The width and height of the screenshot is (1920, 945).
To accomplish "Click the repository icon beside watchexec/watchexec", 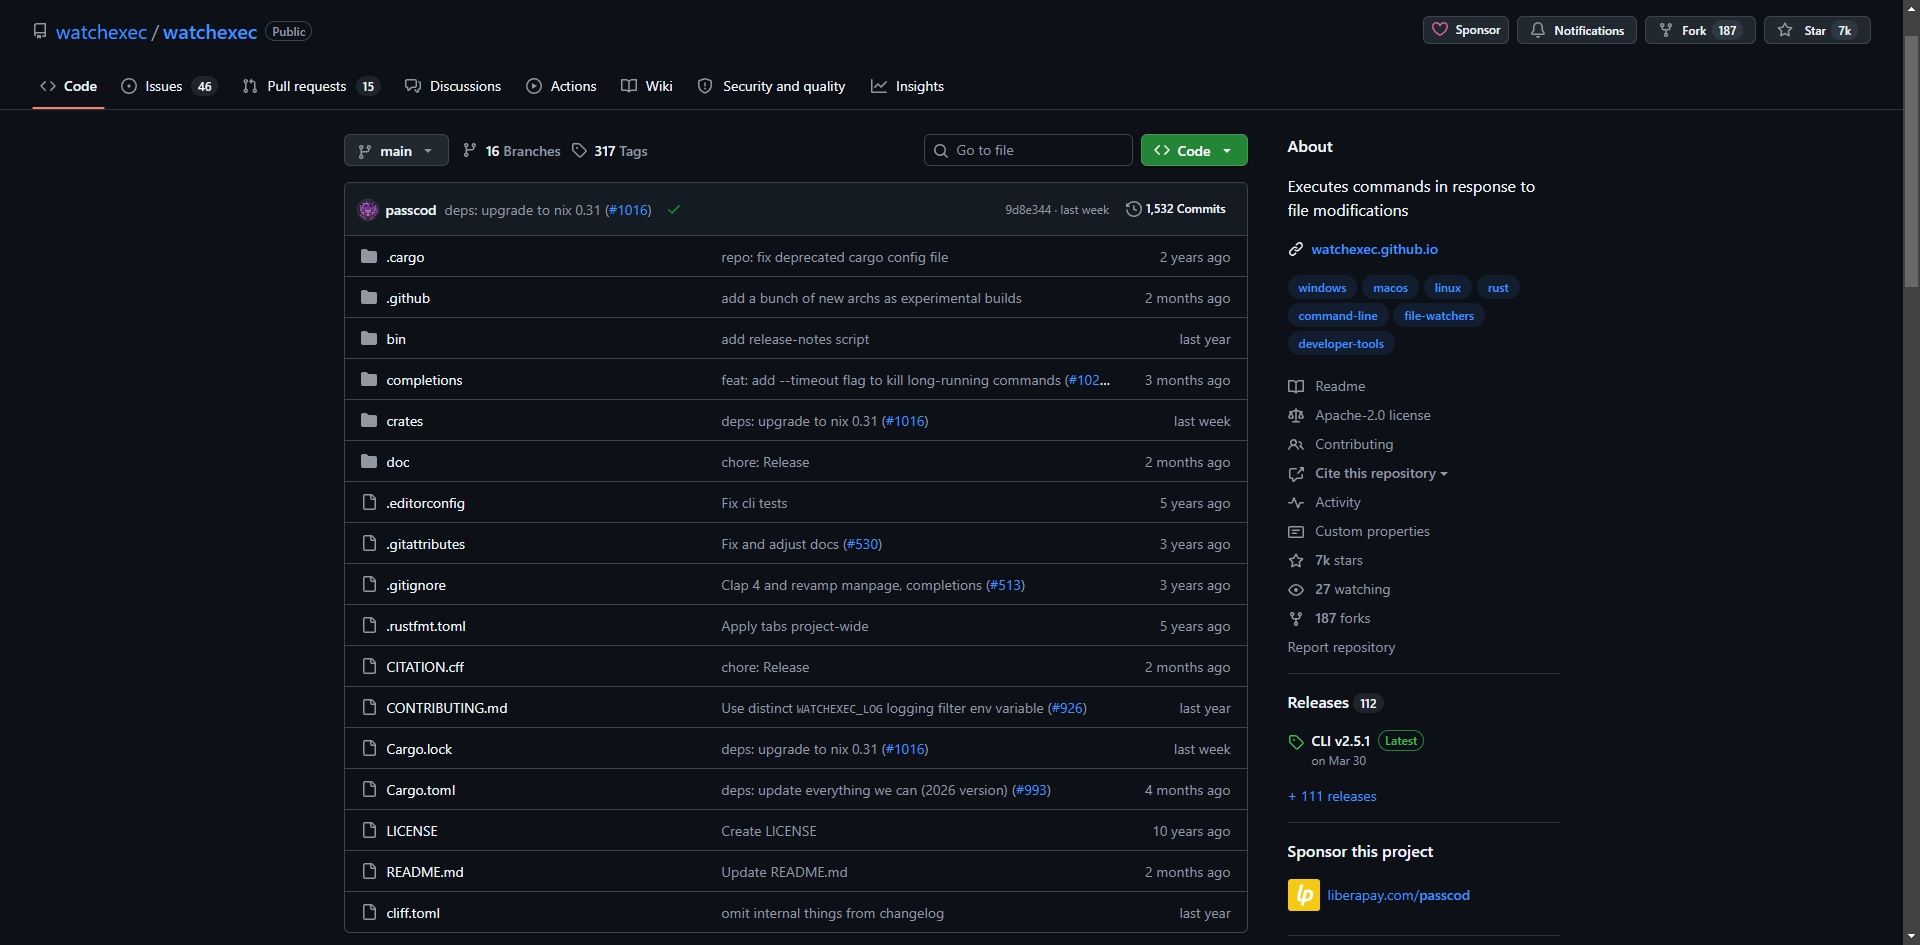I will (40, 31).
